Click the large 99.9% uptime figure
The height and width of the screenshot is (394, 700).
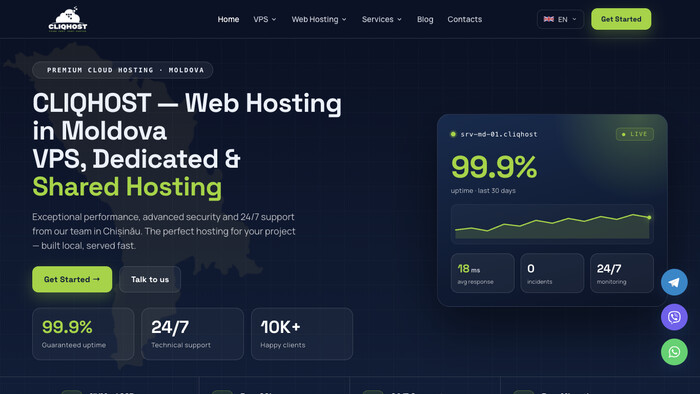click(x=494, y=167)
